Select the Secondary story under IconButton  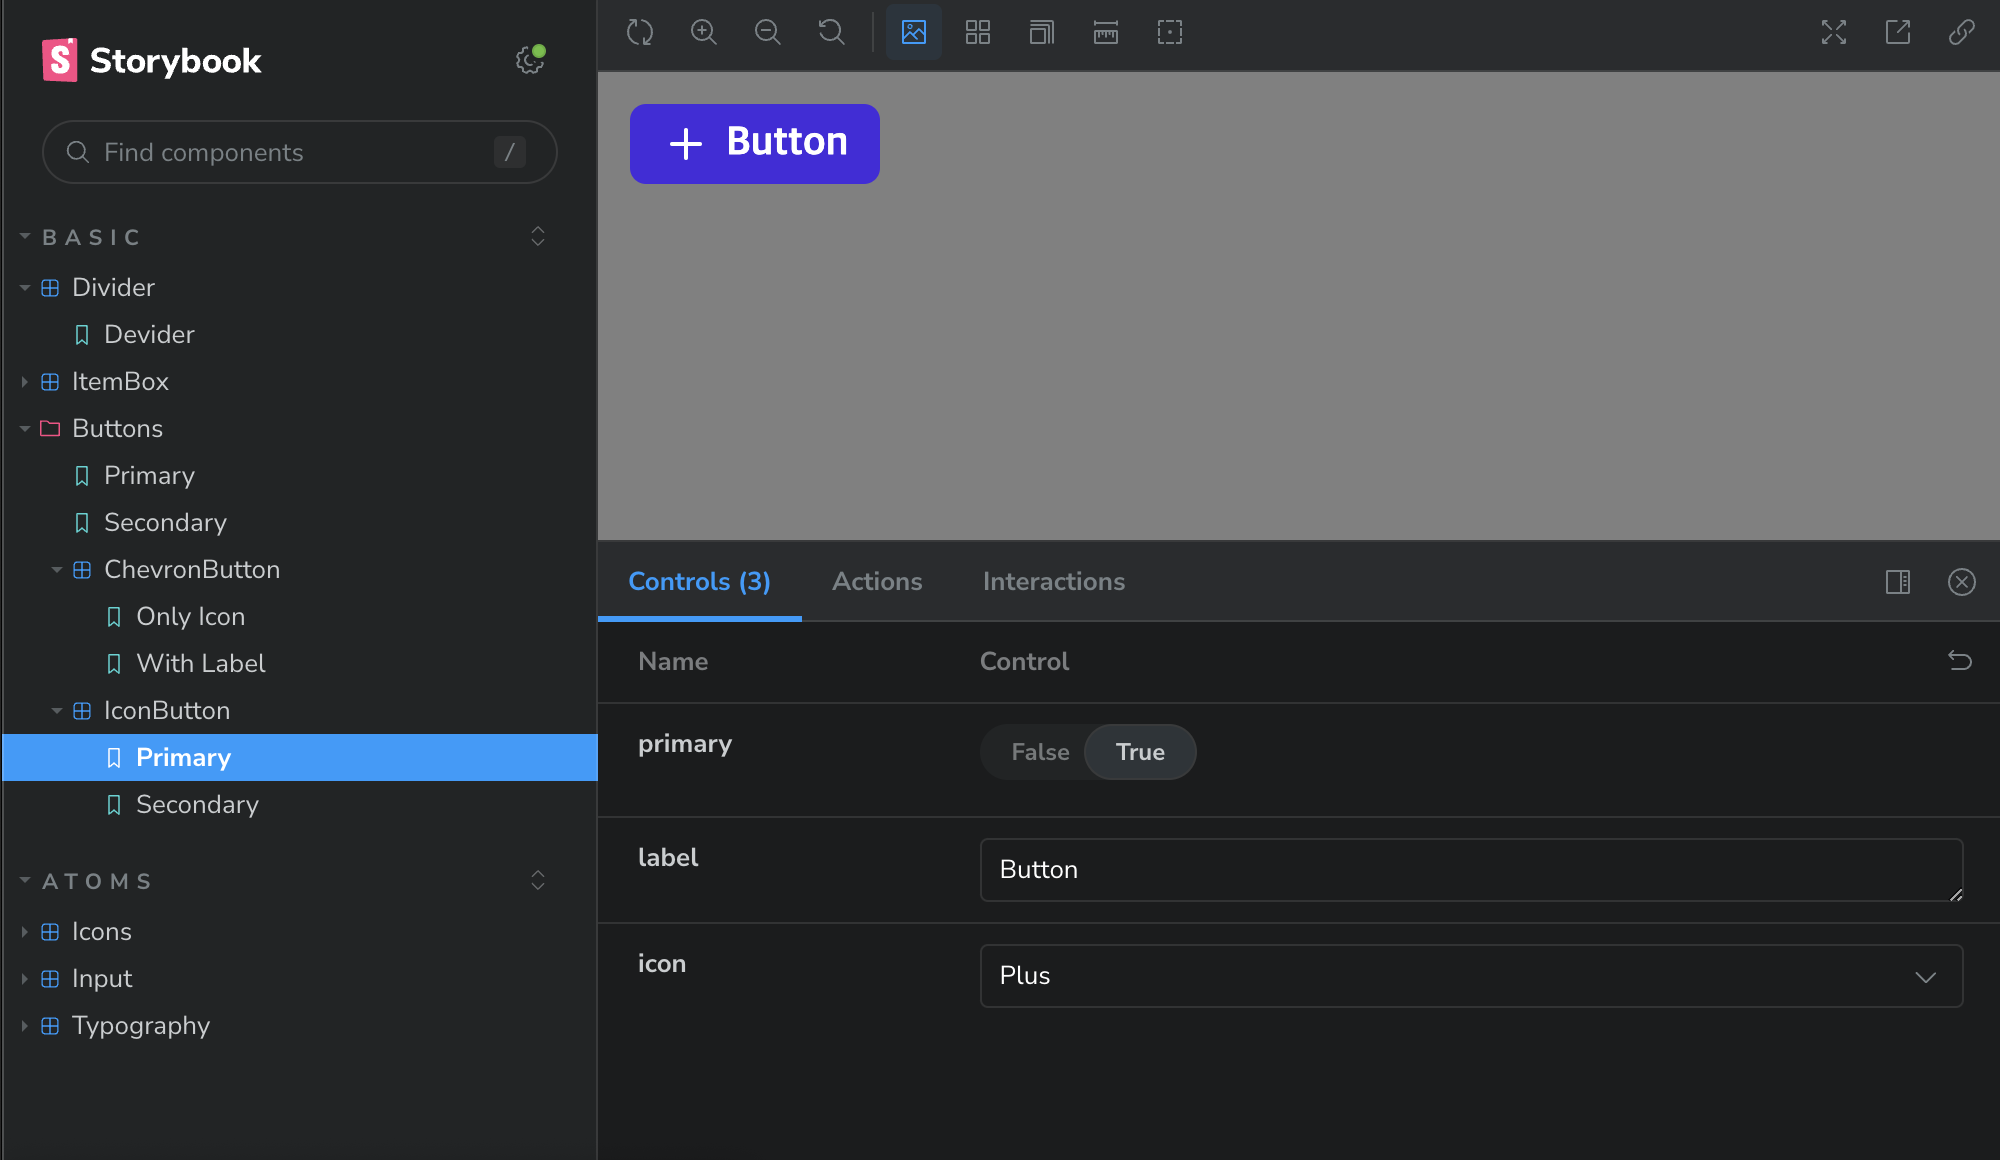(x=197, y=804)
